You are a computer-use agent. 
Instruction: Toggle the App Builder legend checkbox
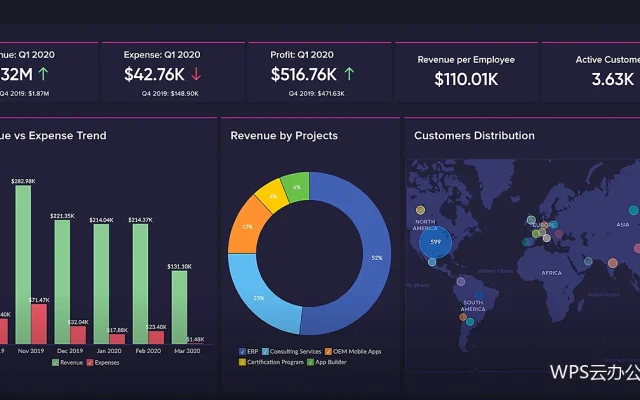pyautogui.click(x=311, y=362)
